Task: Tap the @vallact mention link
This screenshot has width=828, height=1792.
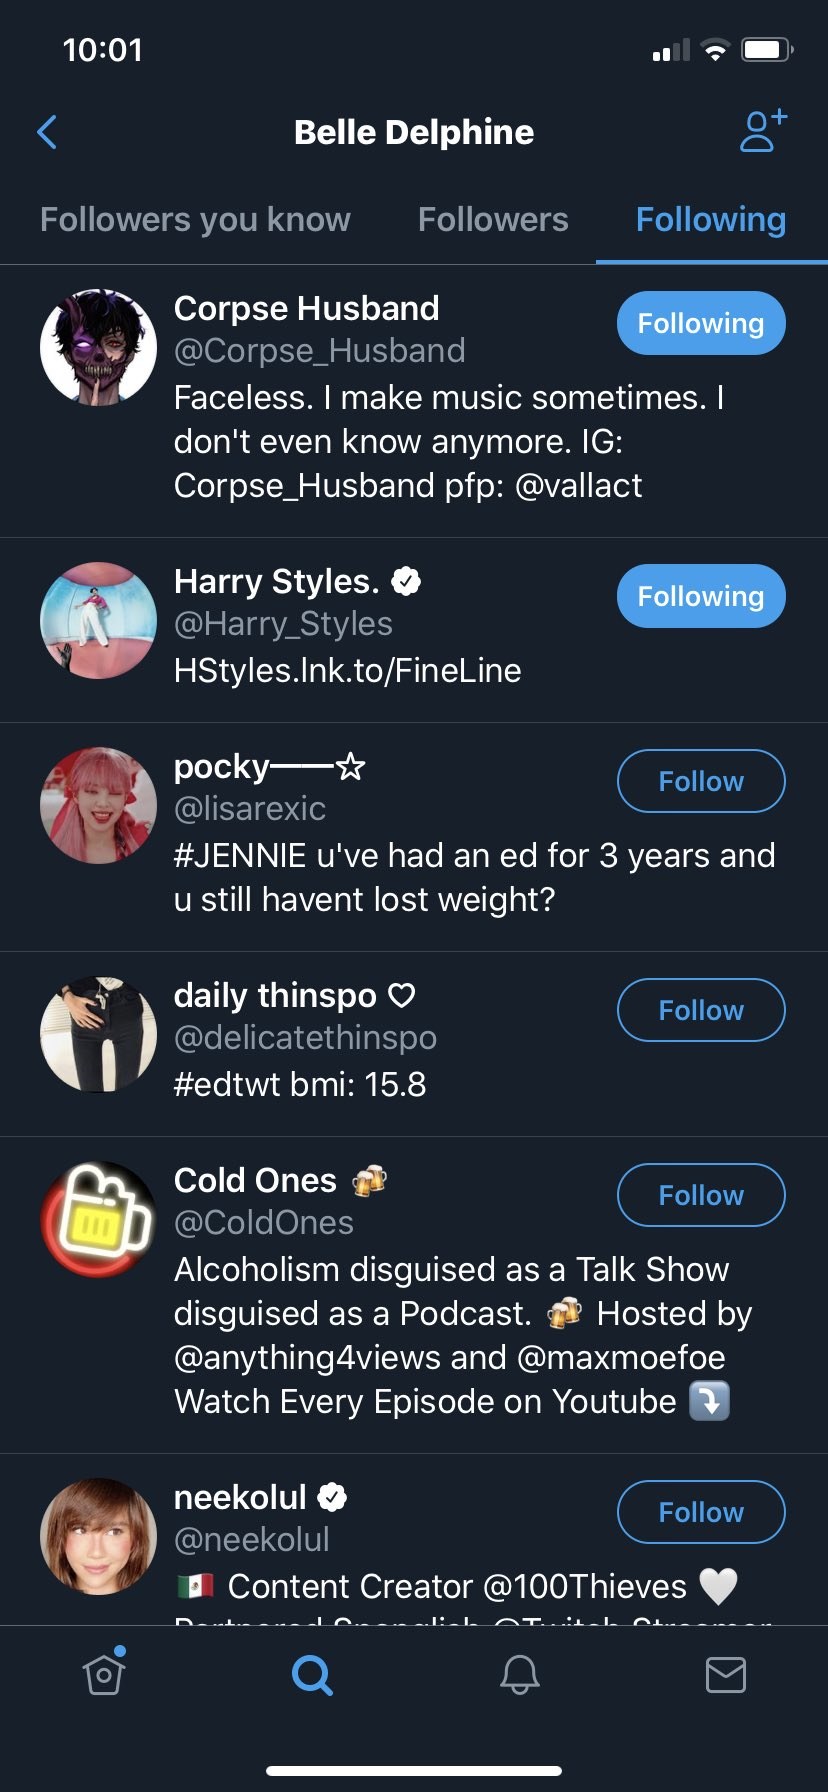Action: point(578,486)
